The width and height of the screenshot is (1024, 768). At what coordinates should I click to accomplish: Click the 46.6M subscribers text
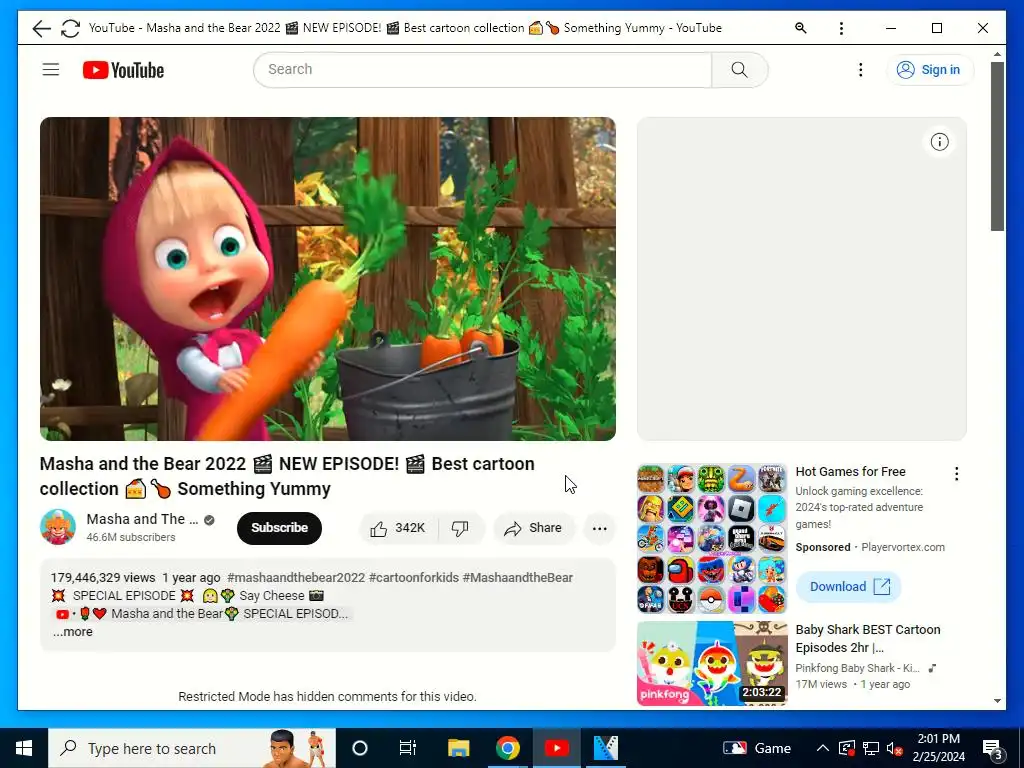131,537
